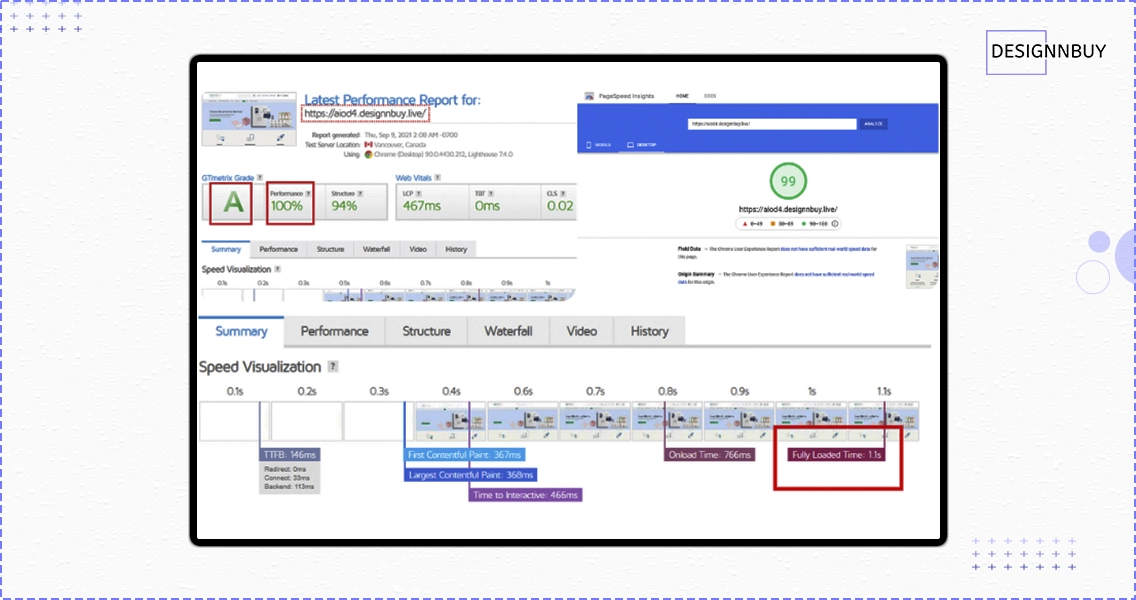The height and width of the screenshot is (600, 1136).
Task: Open the large History tab
Action: [x=649, y=331]
